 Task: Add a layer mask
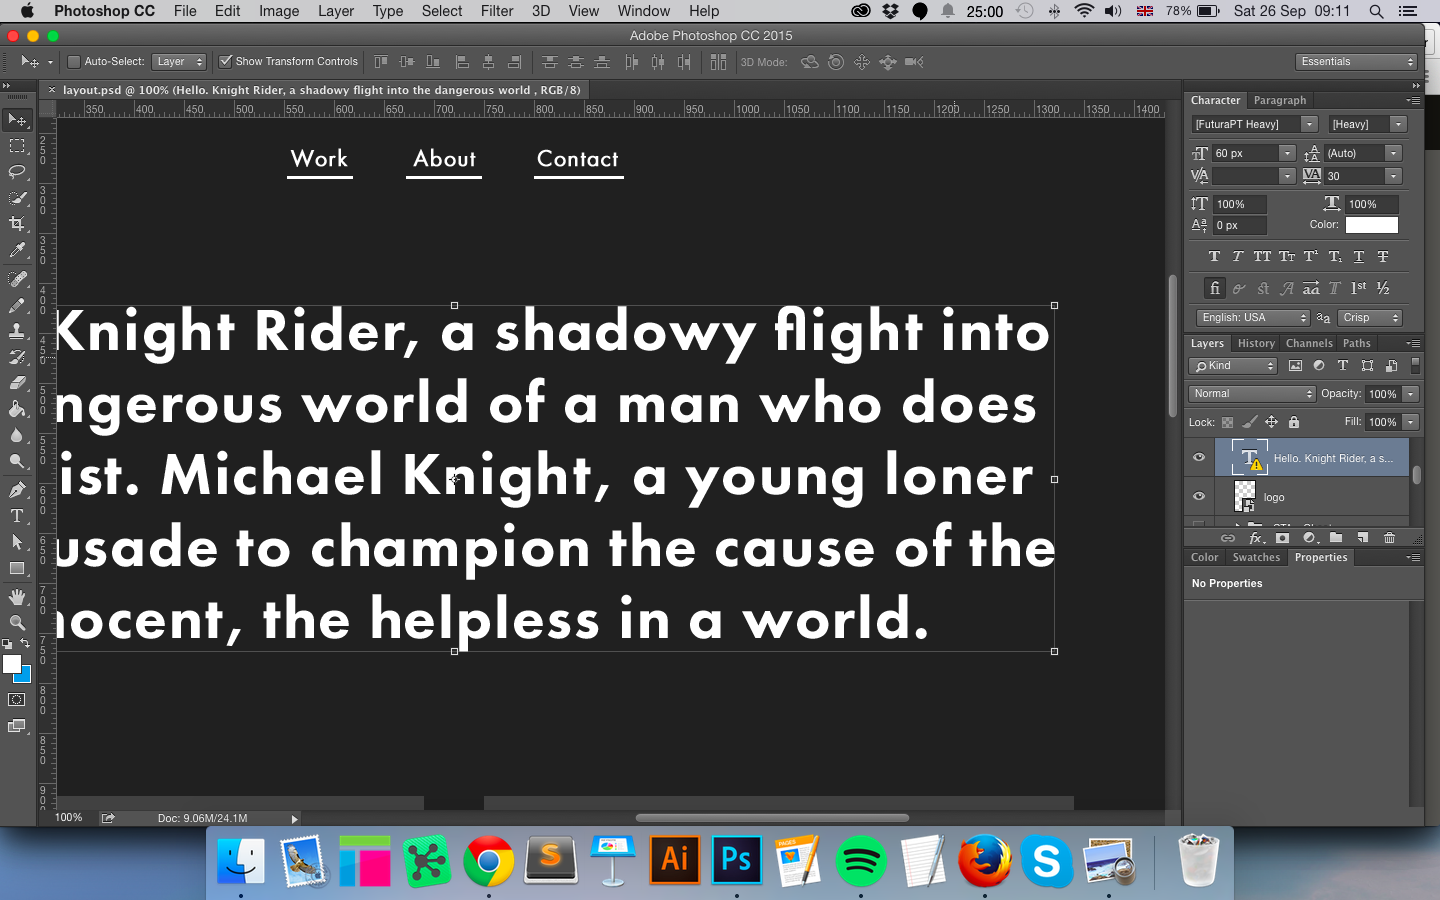coord(1283,538)
